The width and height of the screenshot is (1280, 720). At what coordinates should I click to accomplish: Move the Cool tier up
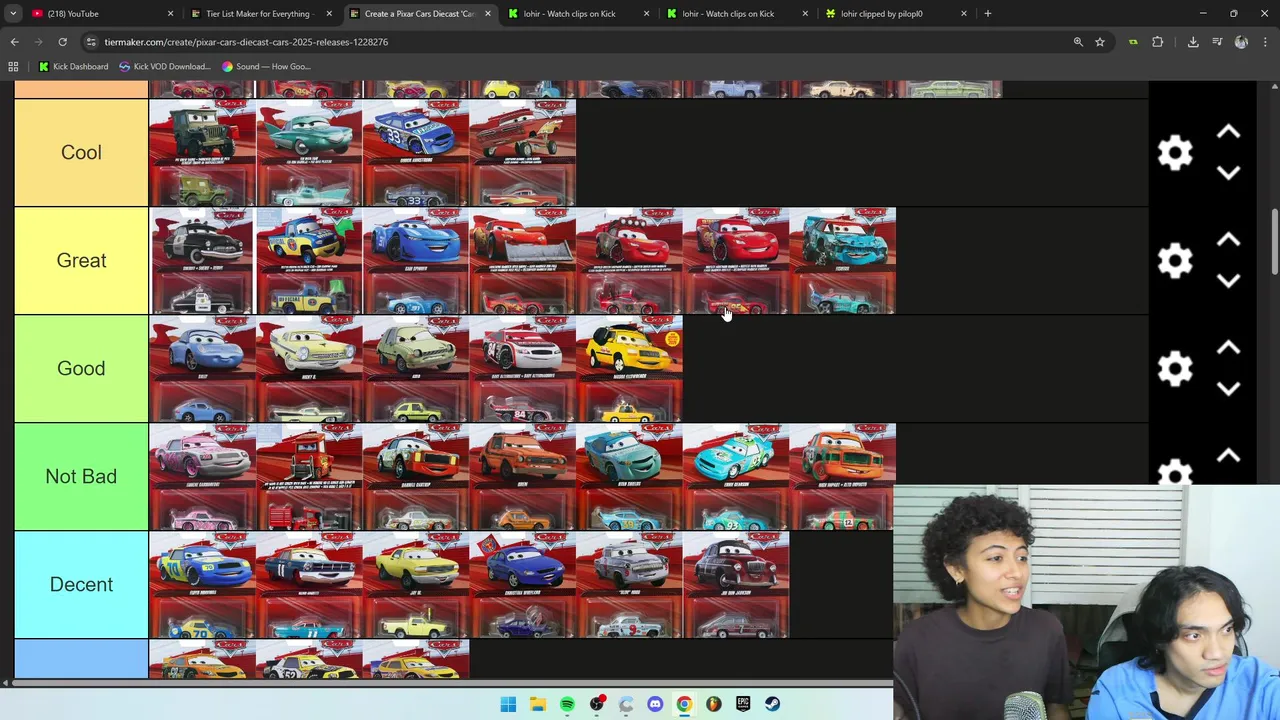click(1228, 132)
